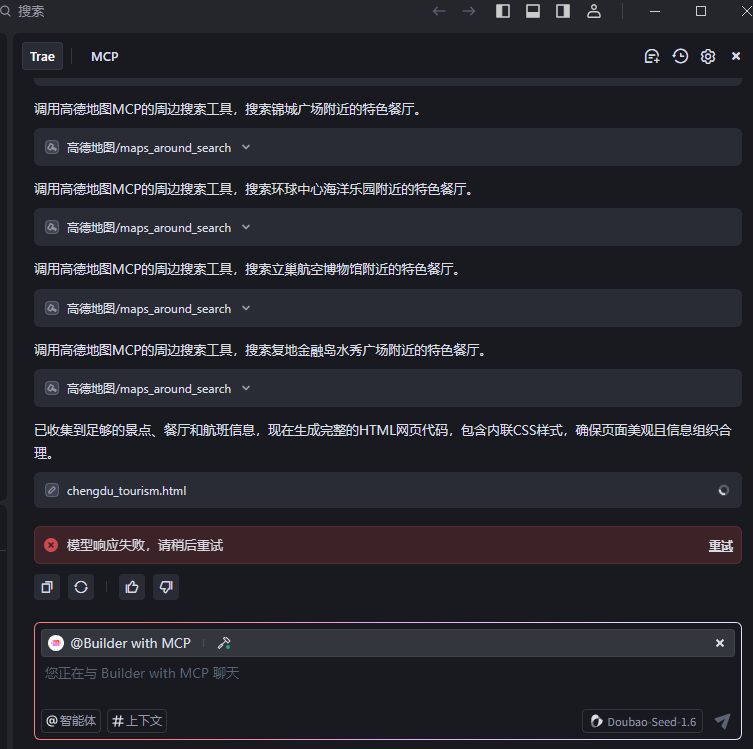Viewport: 753px width, 749px height.
Task: Copy the response with copy icon
Action: (47, 587)
